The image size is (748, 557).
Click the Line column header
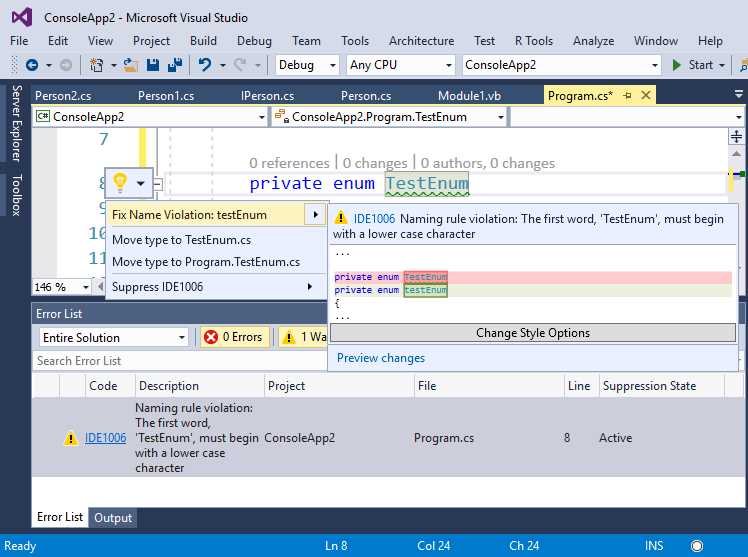(579, 386)
